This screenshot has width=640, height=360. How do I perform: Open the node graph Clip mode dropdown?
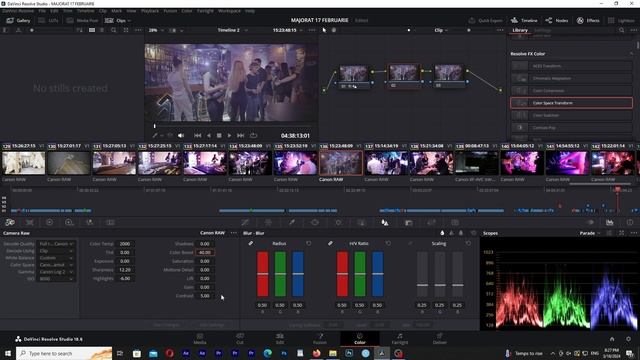(441, 30)
